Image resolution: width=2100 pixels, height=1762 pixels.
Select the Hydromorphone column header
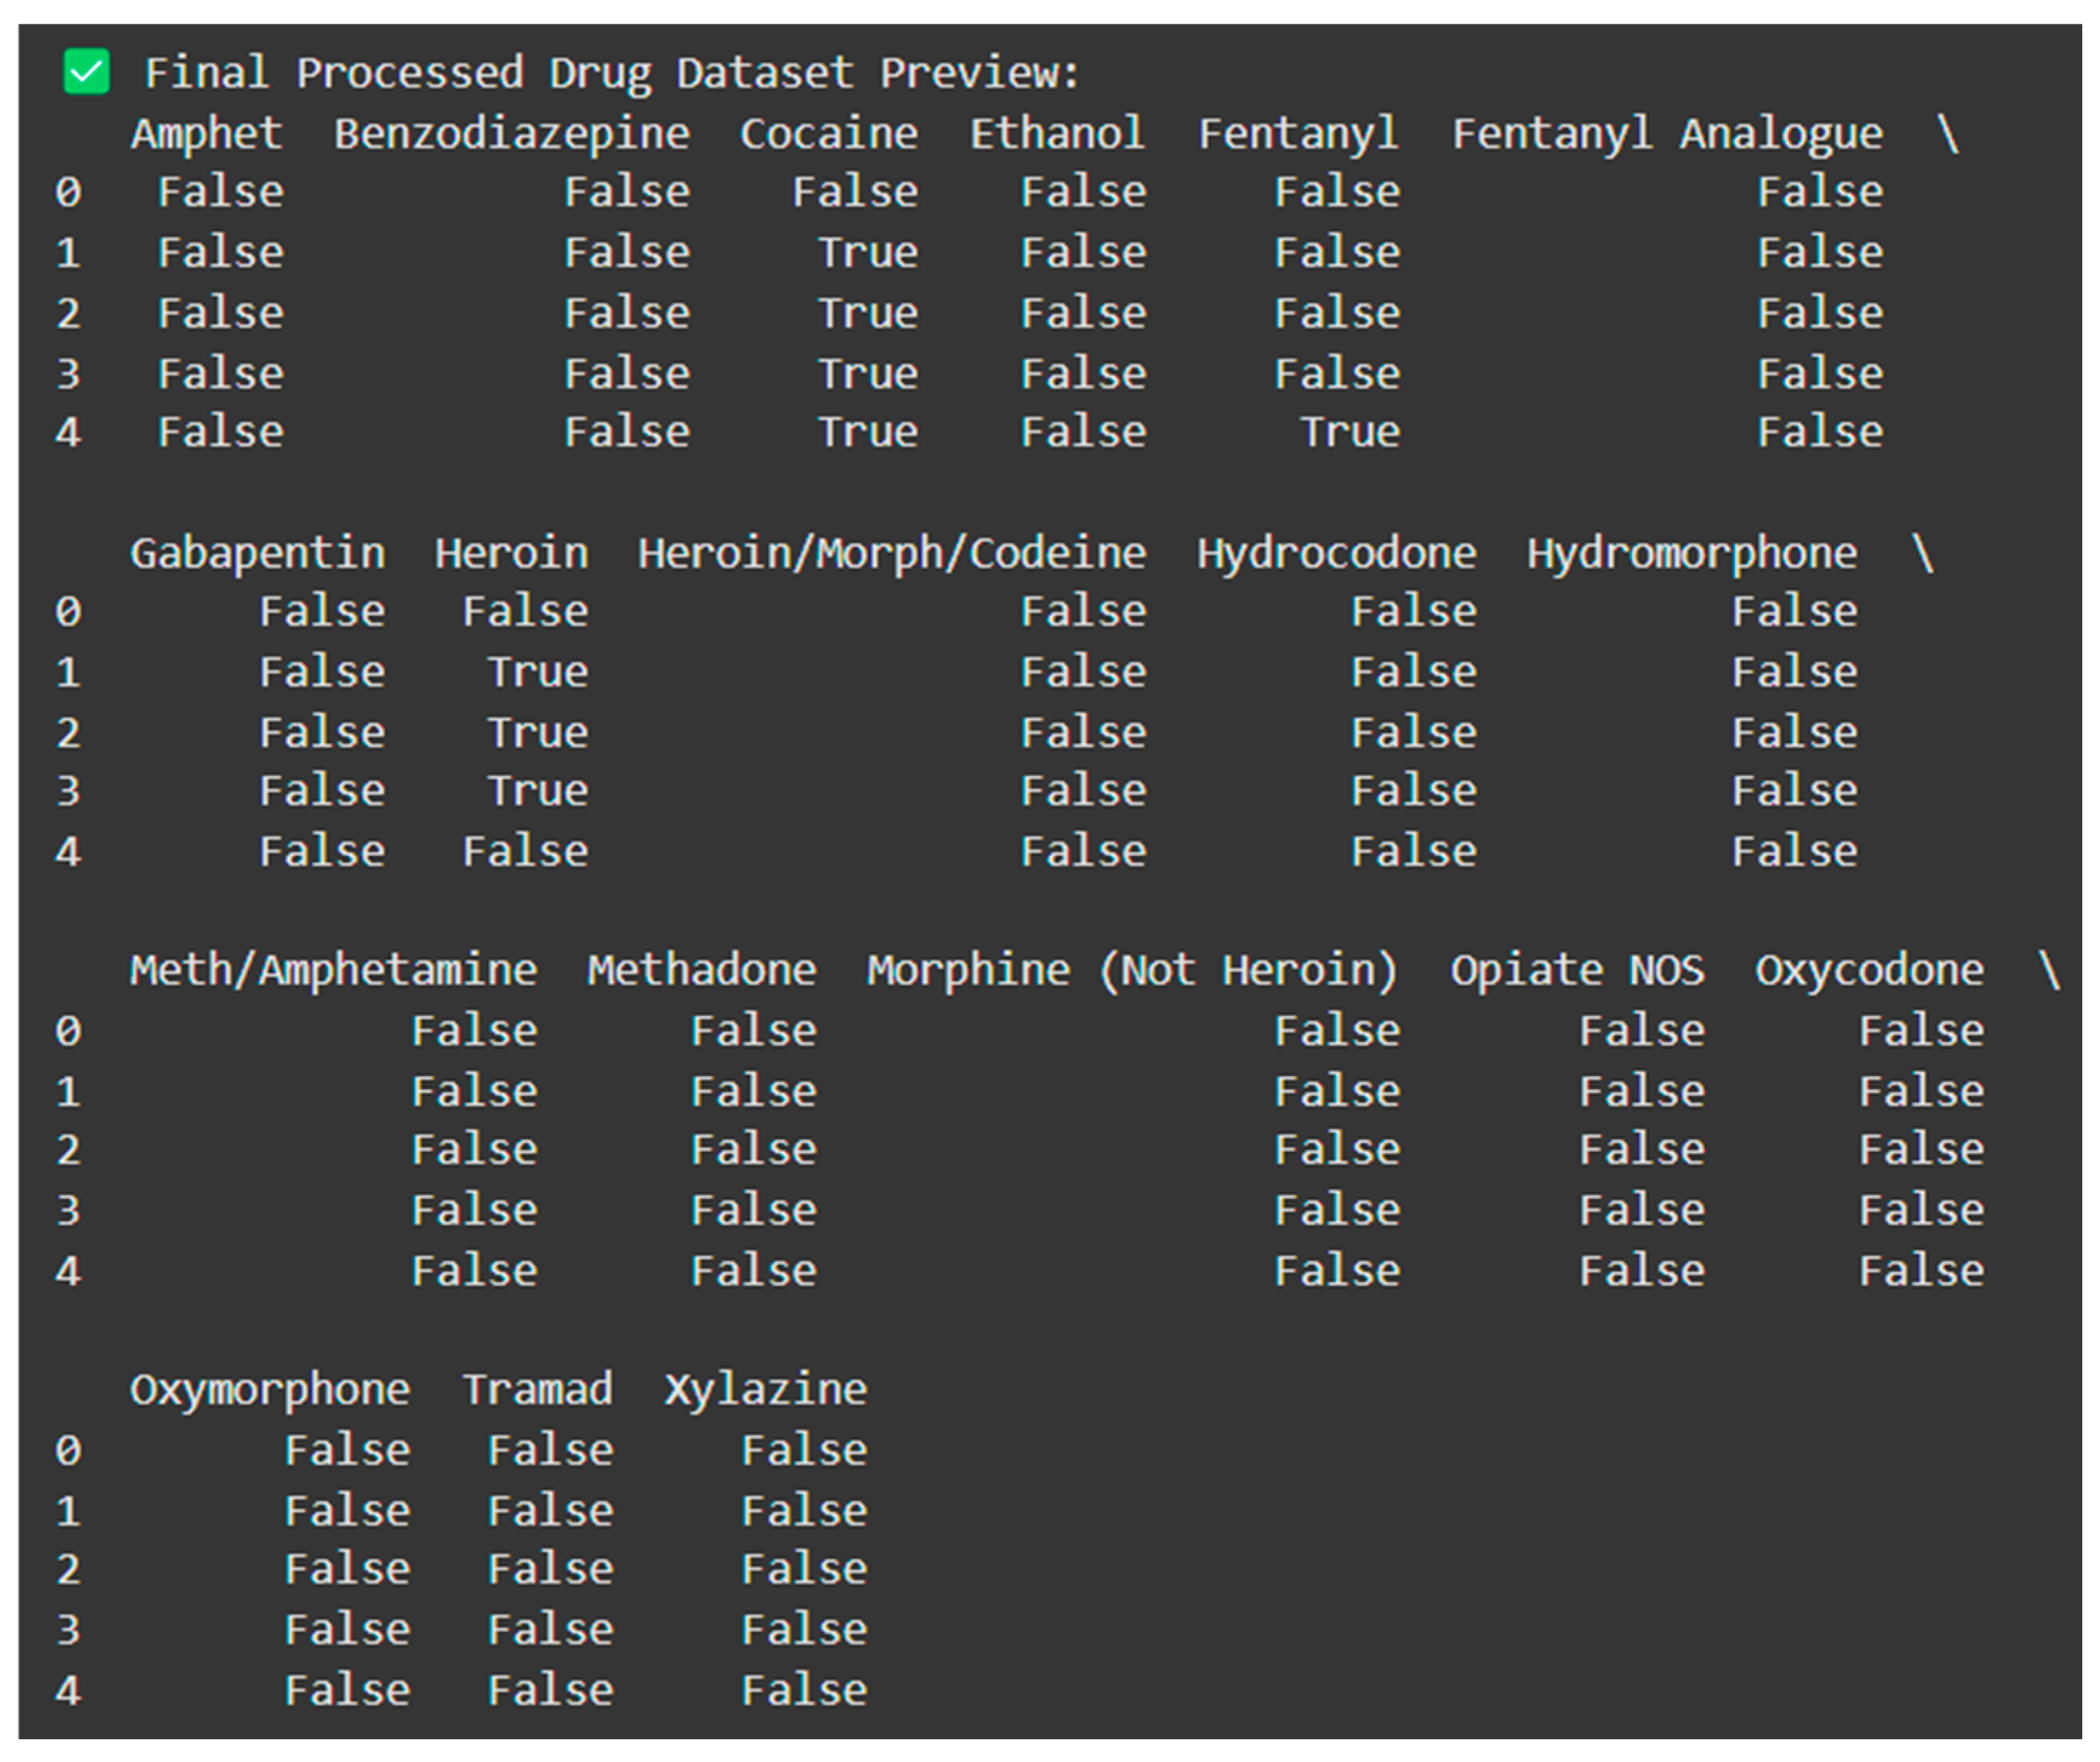click(x=1691, y=553)
